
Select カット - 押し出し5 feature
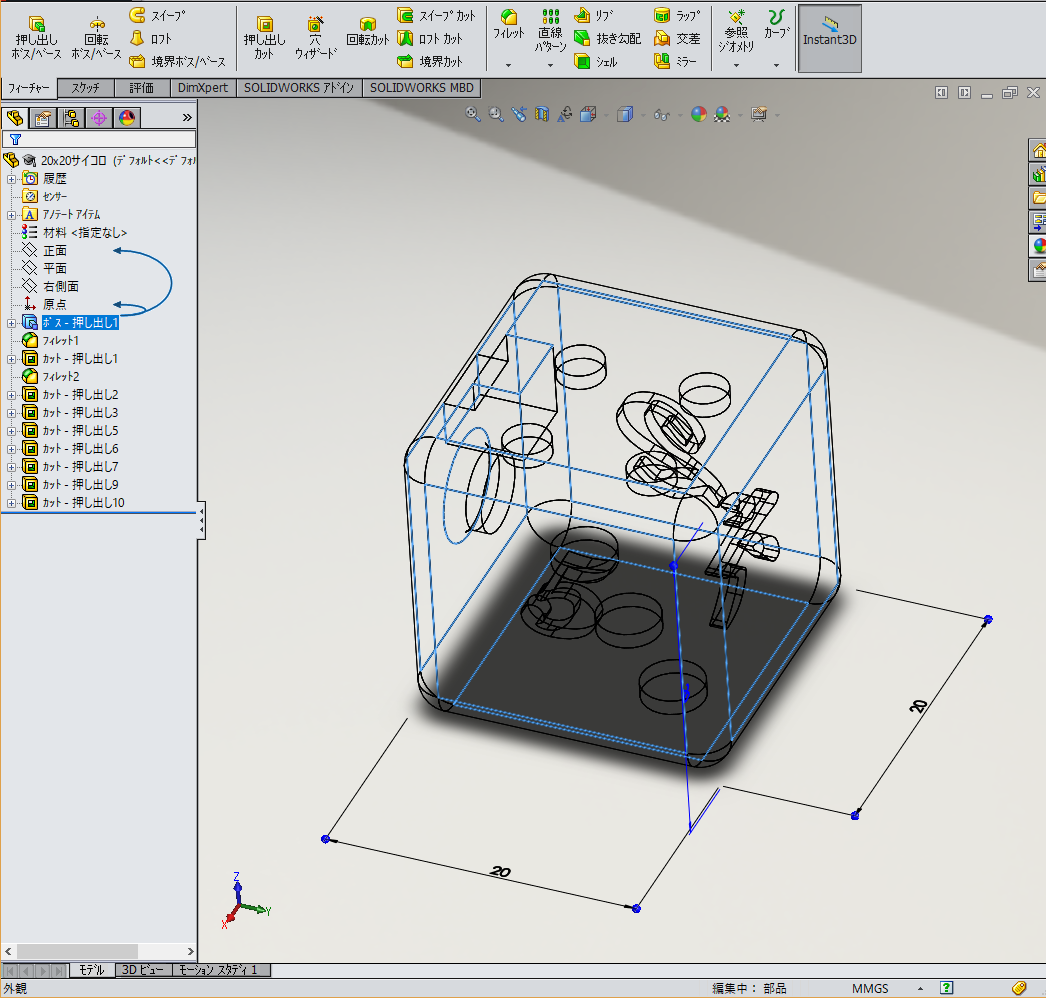click(80, 430)
